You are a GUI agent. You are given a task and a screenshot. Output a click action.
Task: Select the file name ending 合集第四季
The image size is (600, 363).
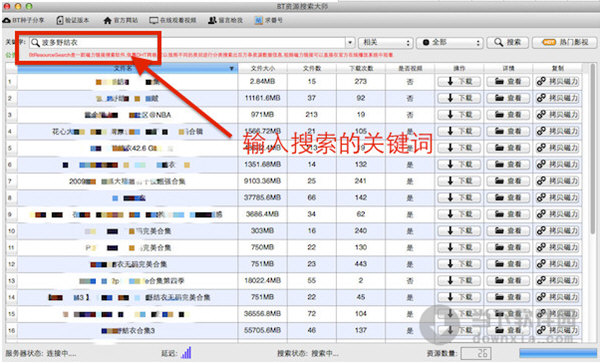click(127, 280)
